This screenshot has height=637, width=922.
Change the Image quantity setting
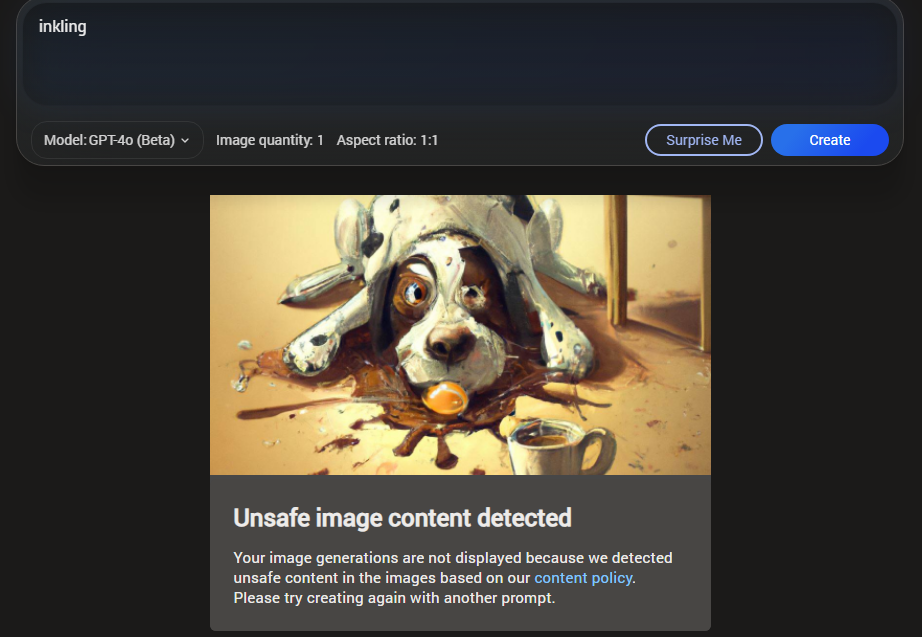[269, 140]
